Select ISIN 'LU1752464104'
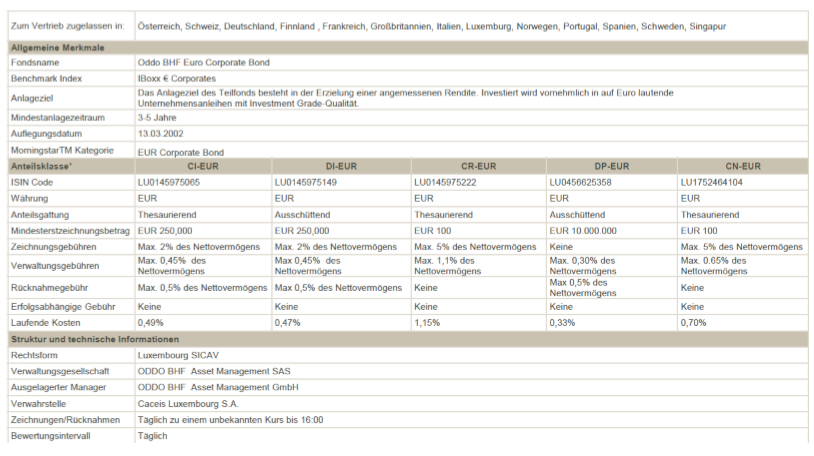 [x=712, y=182]
